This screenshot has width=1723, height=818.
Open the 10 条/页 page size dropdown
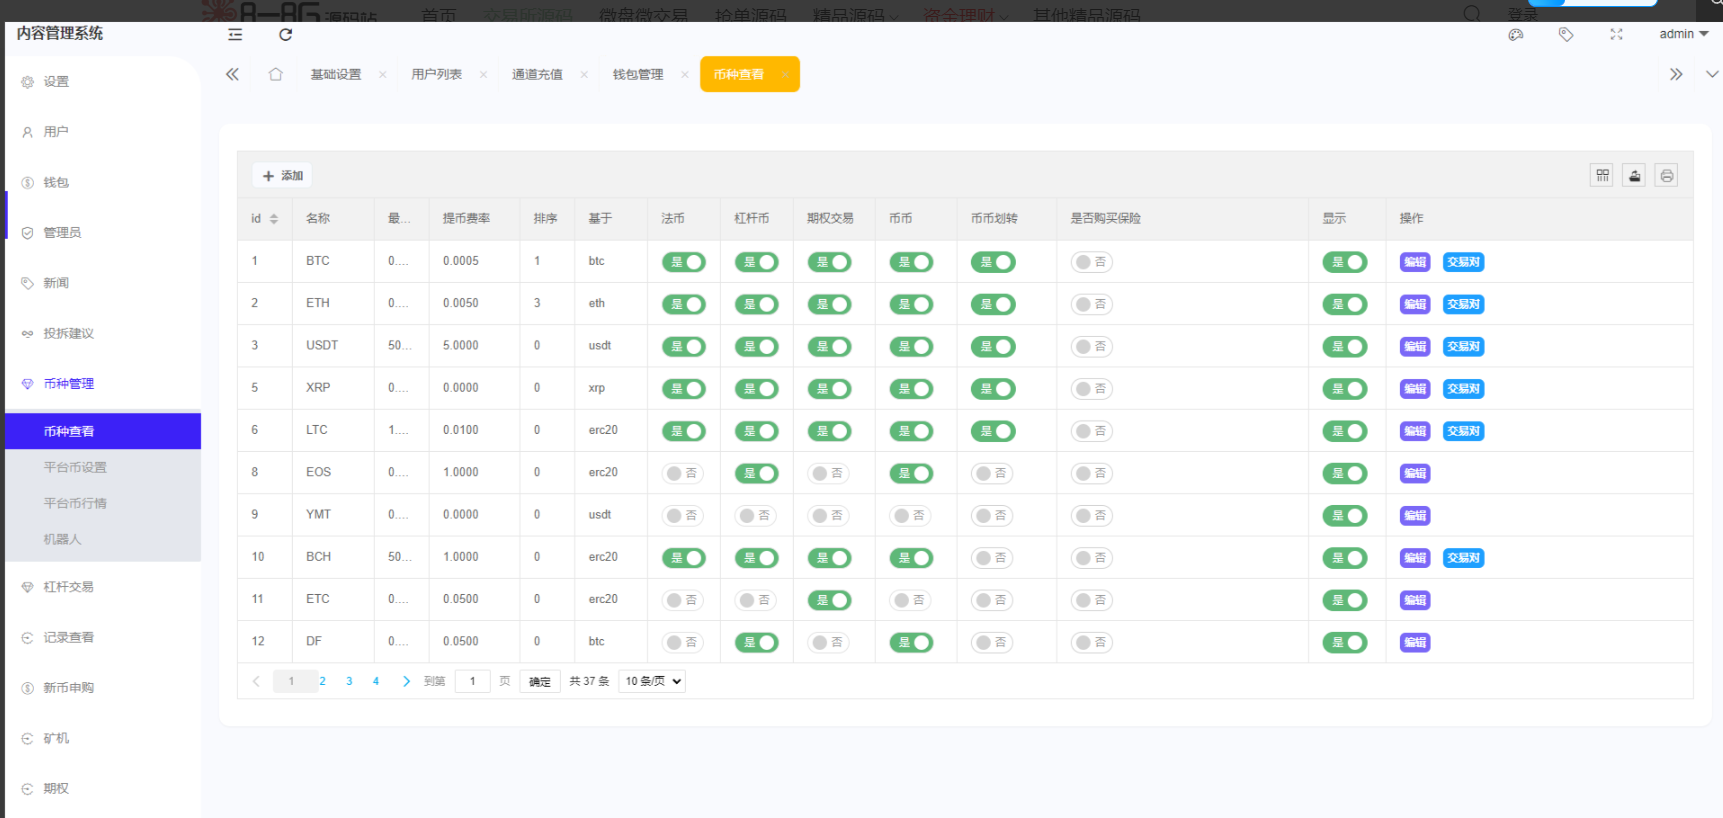[x=652, y=682]
